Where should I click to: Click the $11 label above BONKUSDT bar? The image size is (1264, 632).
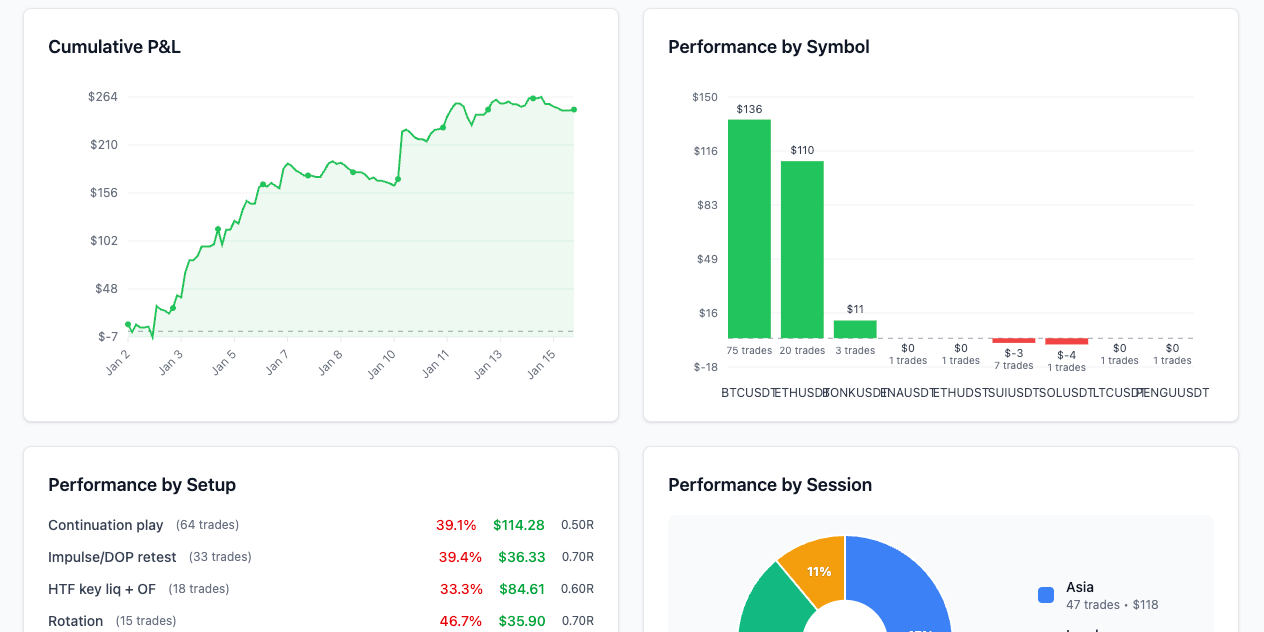pyautogui.click(x=855, y=309)
